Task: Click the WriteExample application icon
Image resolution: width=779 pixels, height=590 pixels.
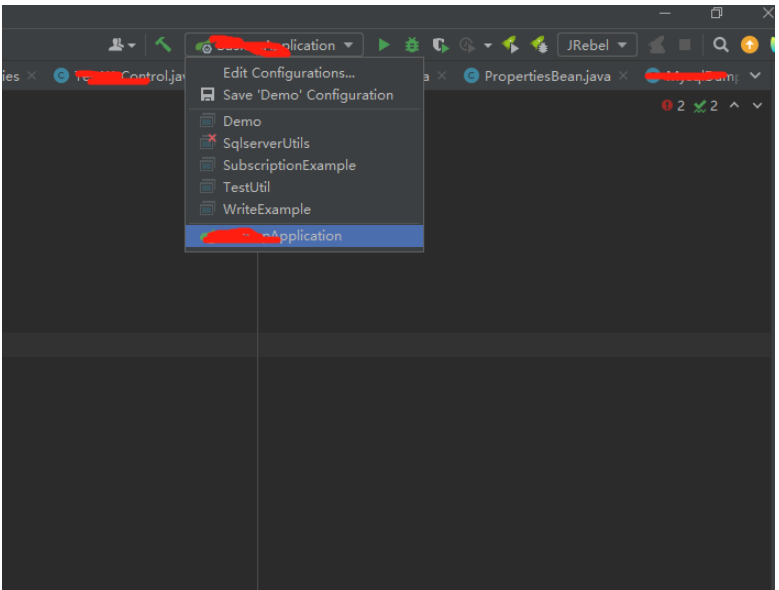Action: (207, 209)
